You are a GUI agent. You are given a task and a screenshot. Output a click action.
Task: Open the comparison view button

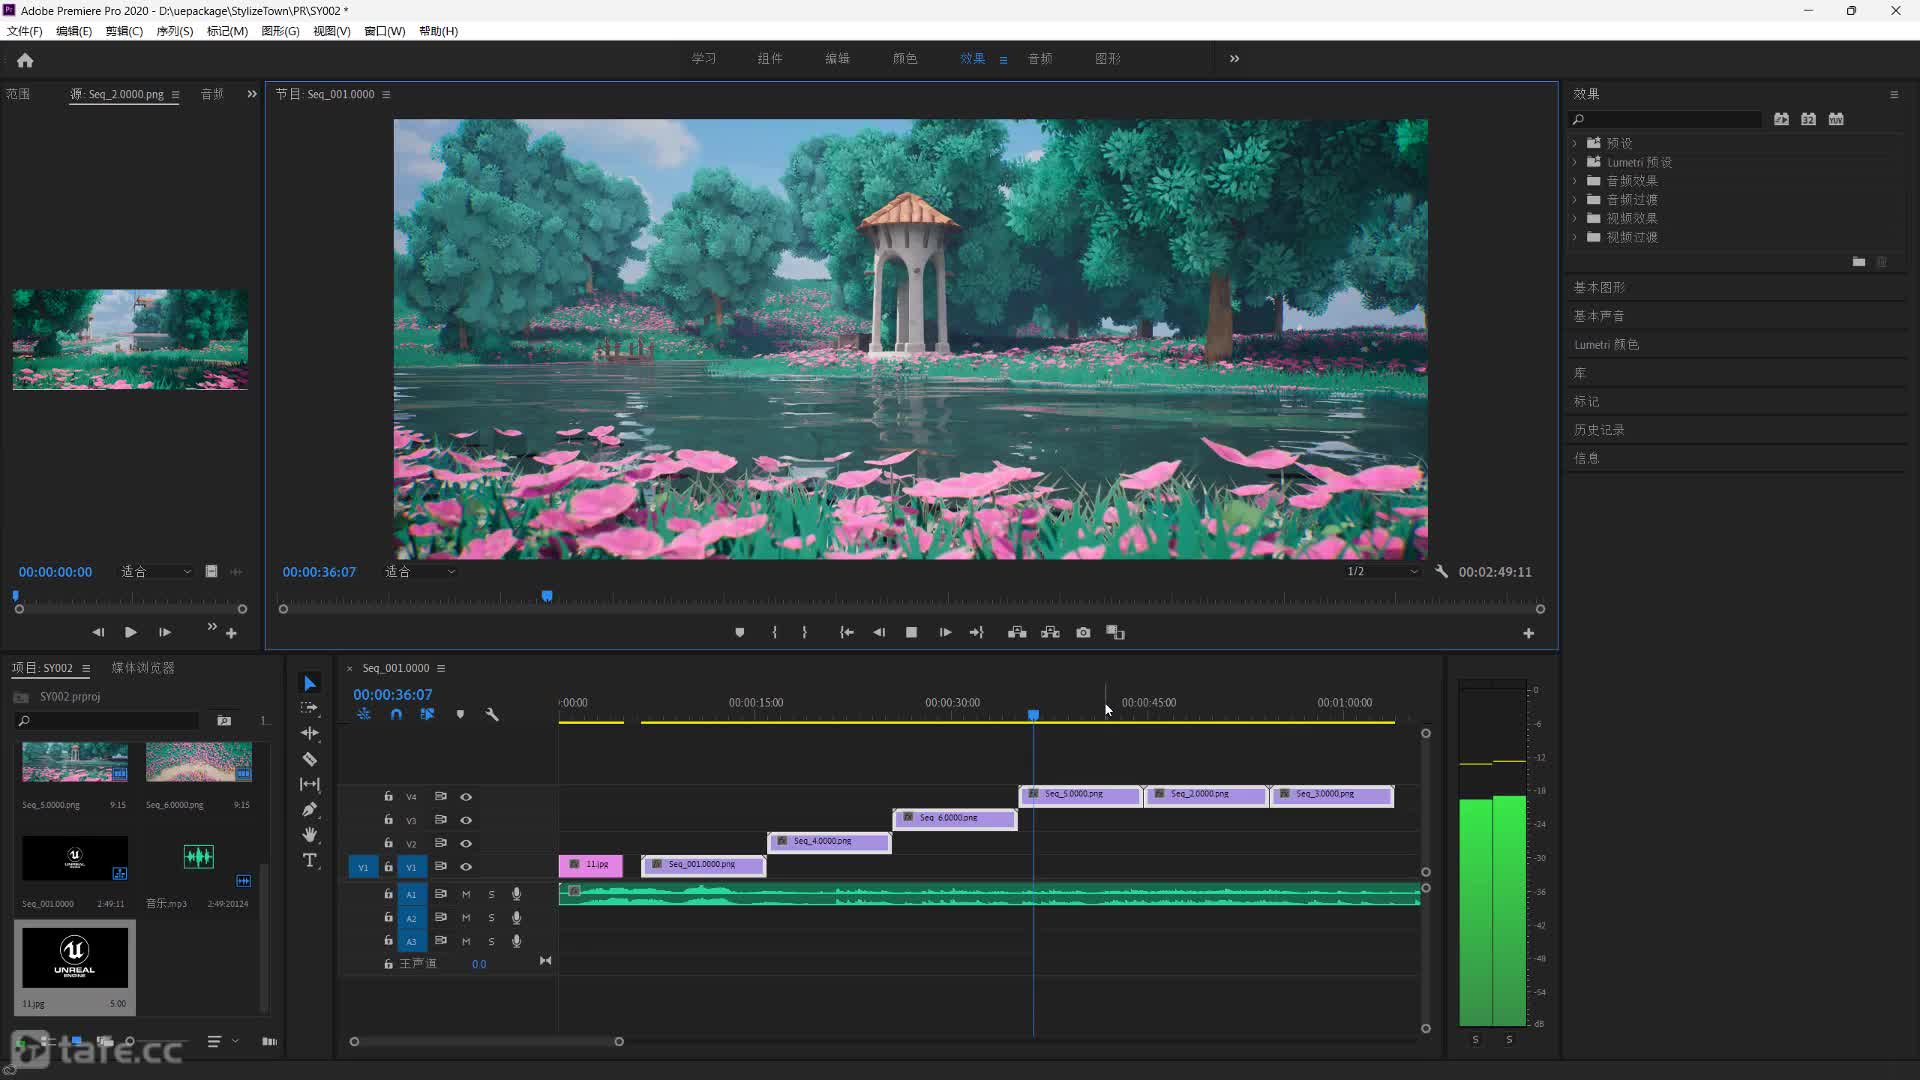pos(1115,633)
